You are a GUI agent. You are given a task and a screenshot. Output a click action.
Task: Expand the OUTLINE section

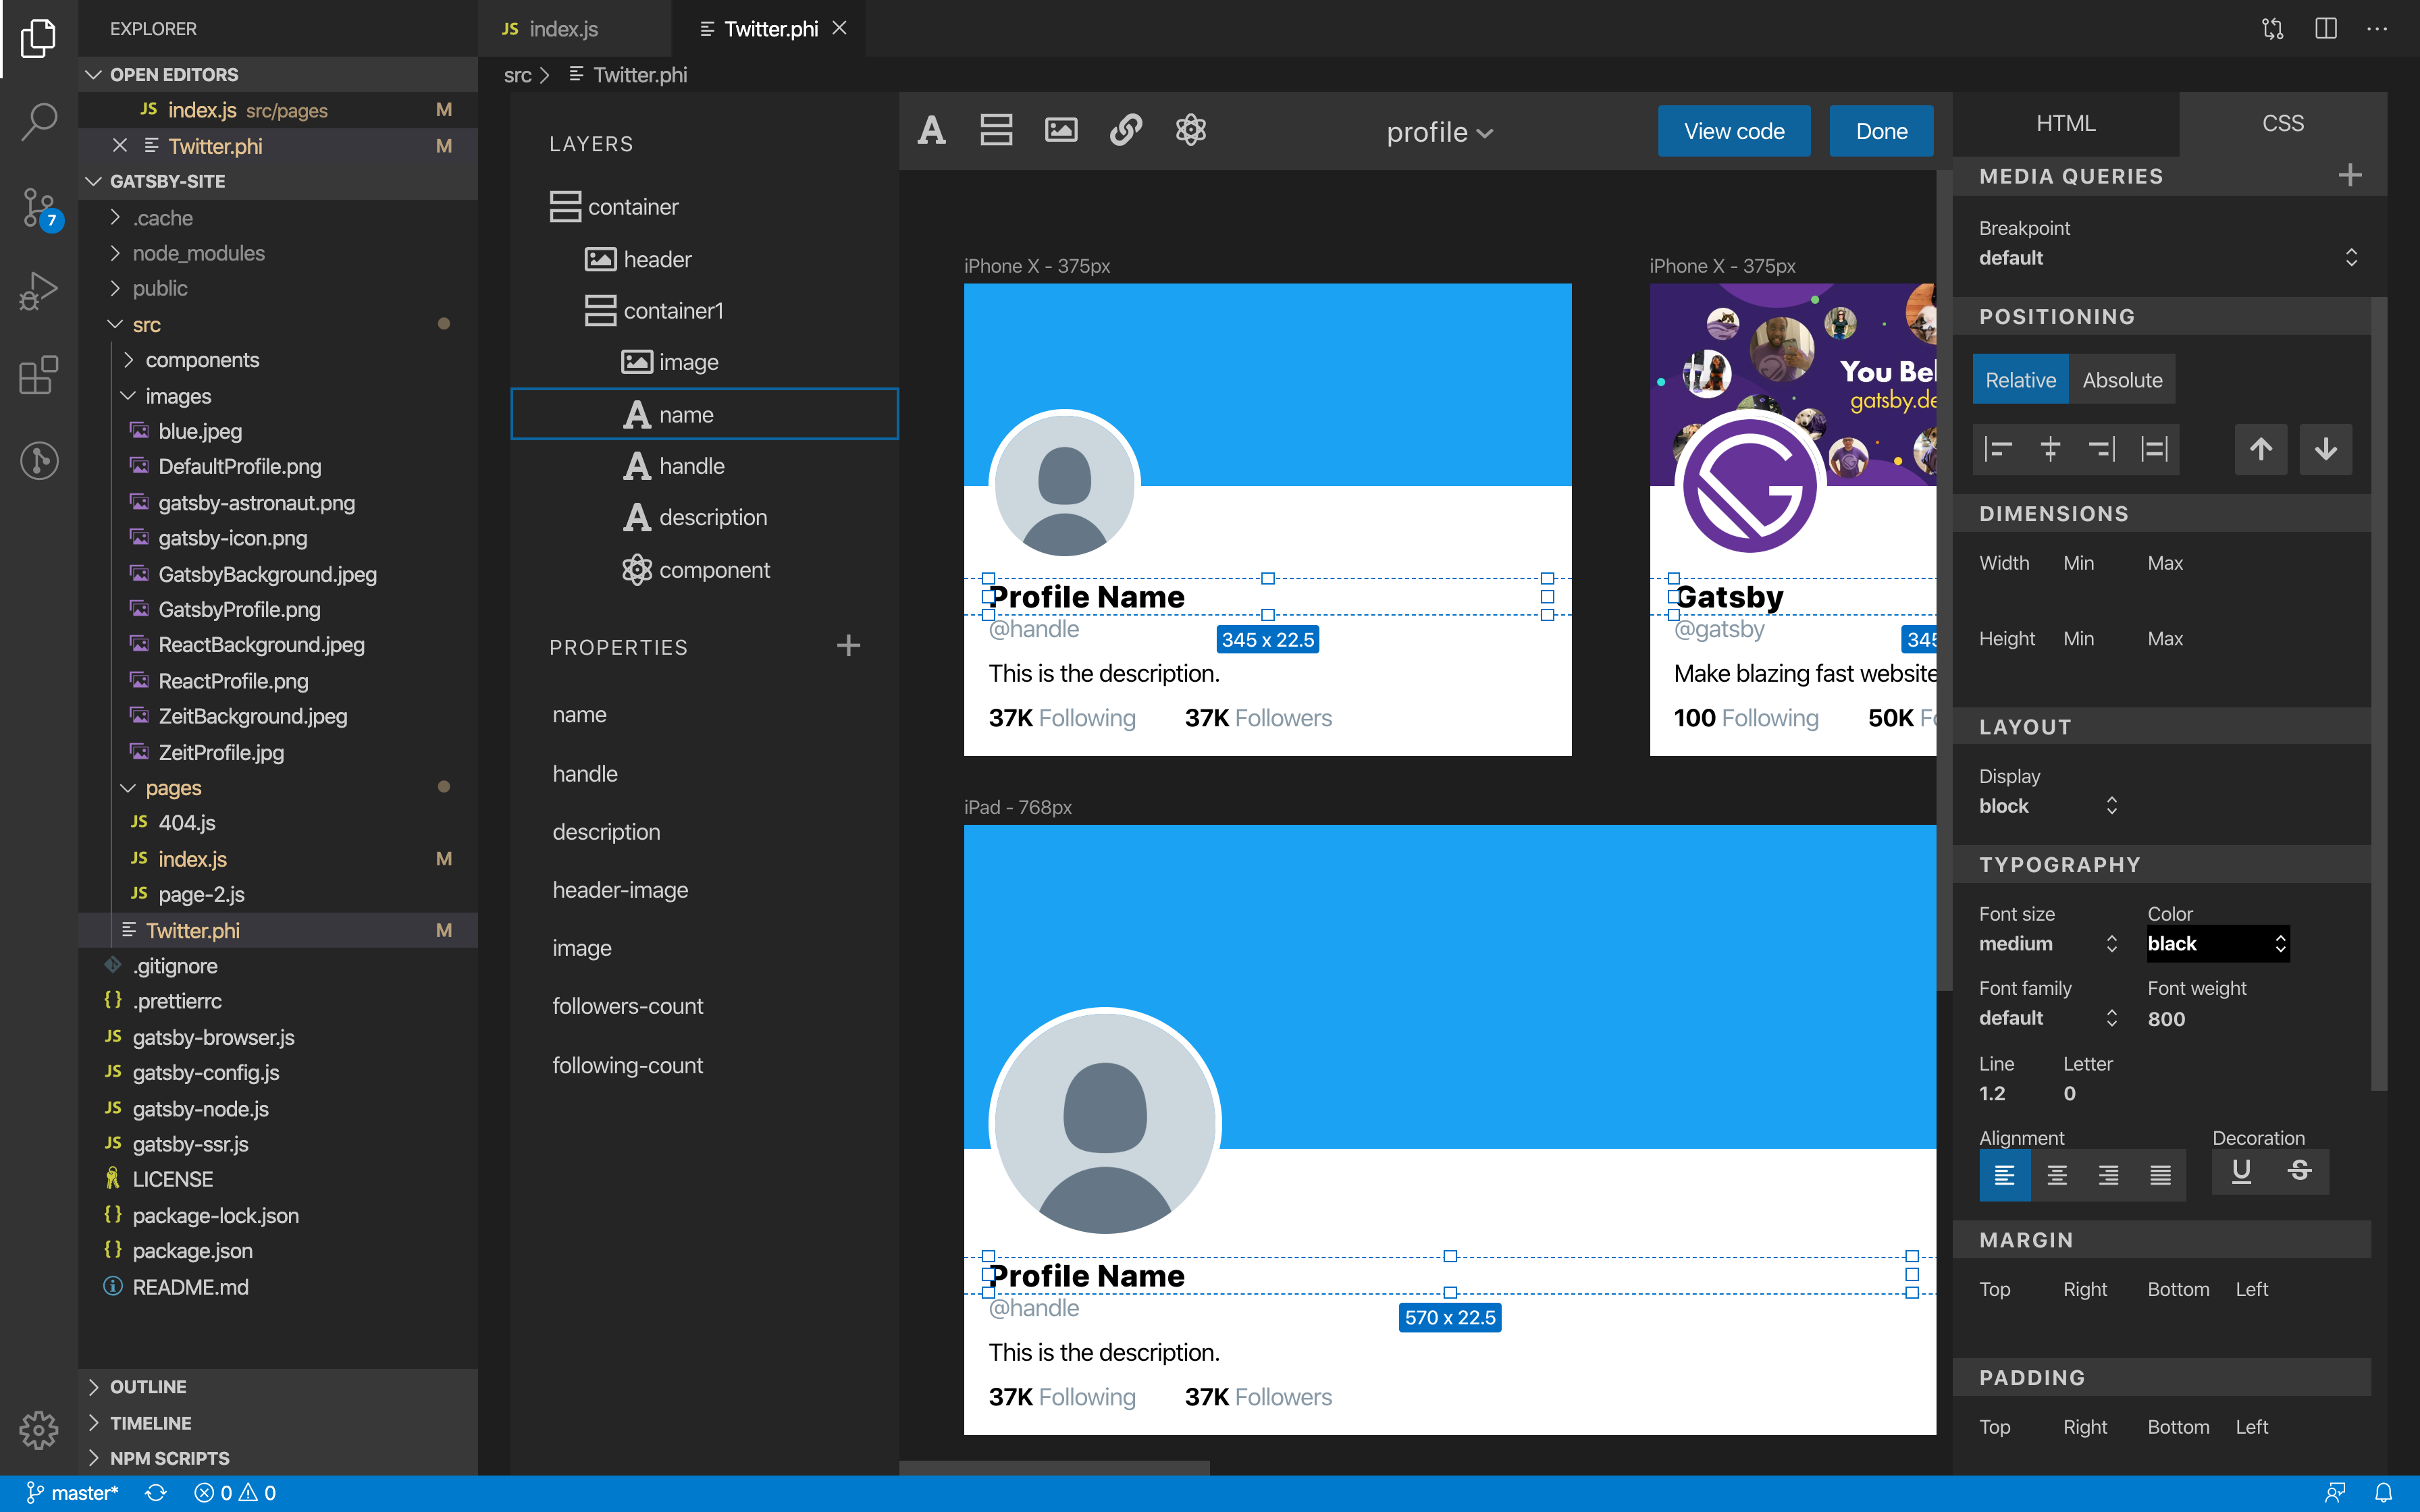278,1386
